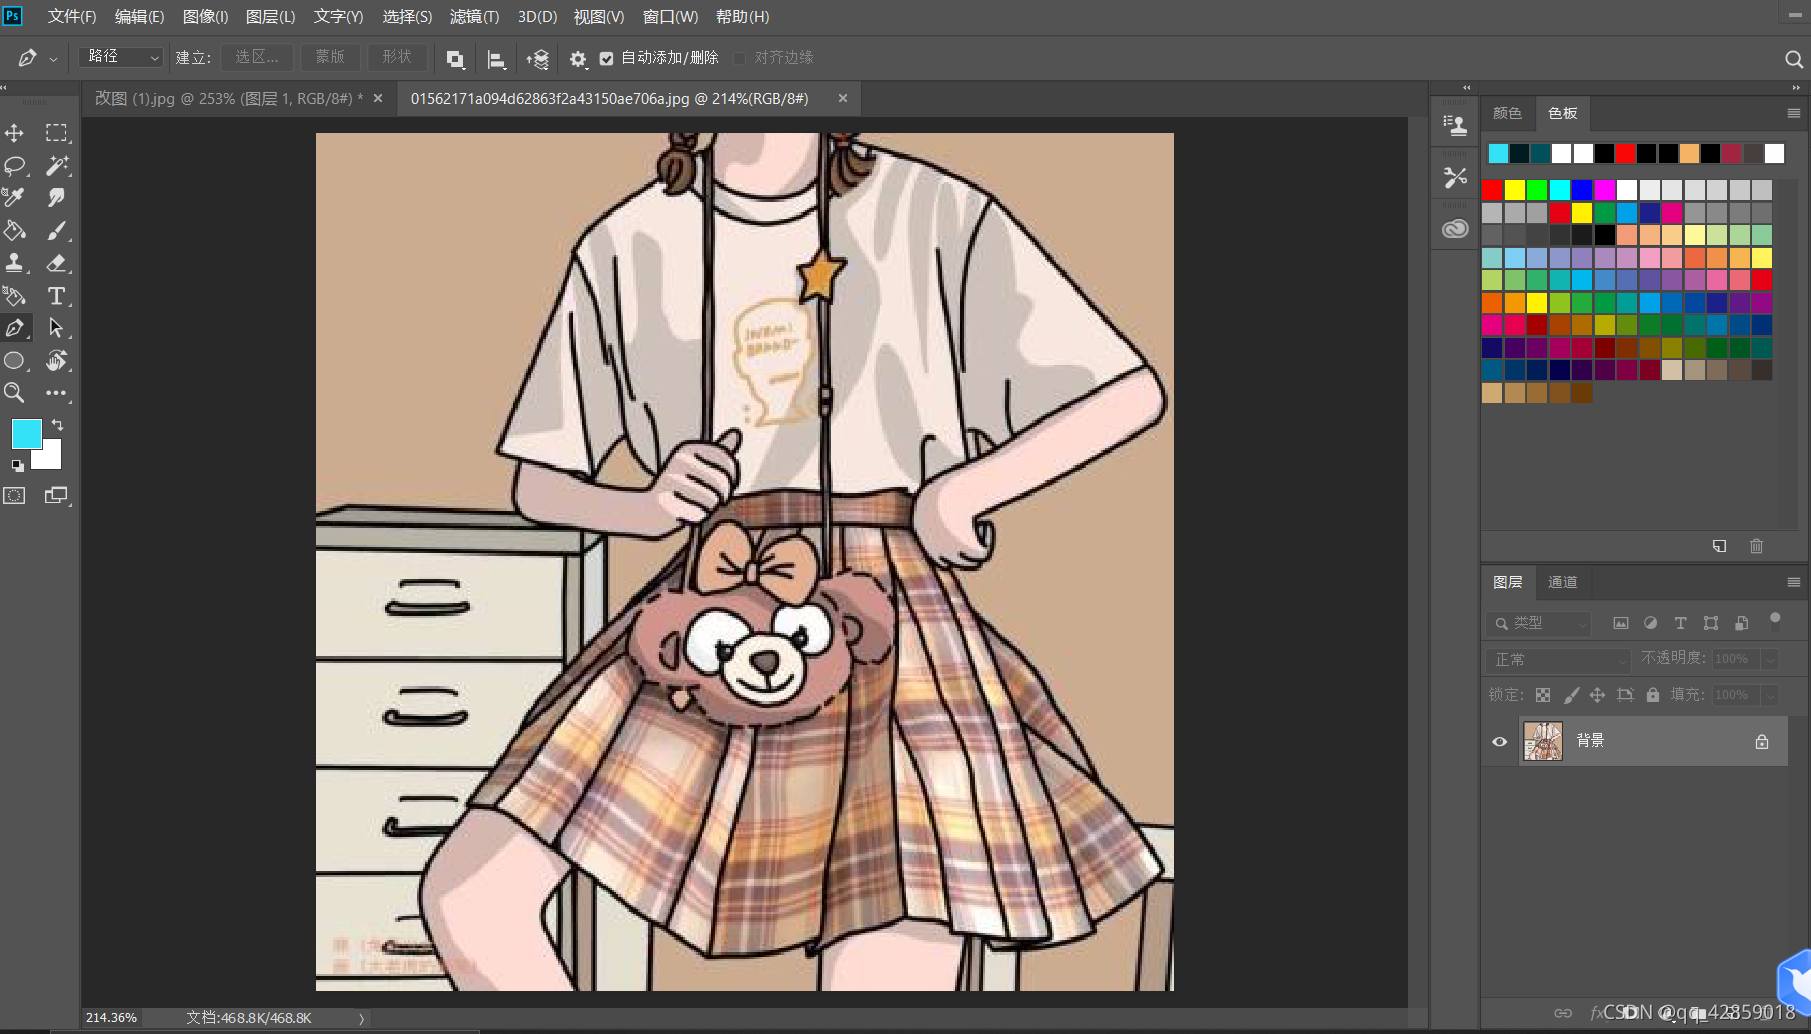Screen dimensions: 1811x1034
Task: Open path alignment options
Action: (x=496, y=59)
